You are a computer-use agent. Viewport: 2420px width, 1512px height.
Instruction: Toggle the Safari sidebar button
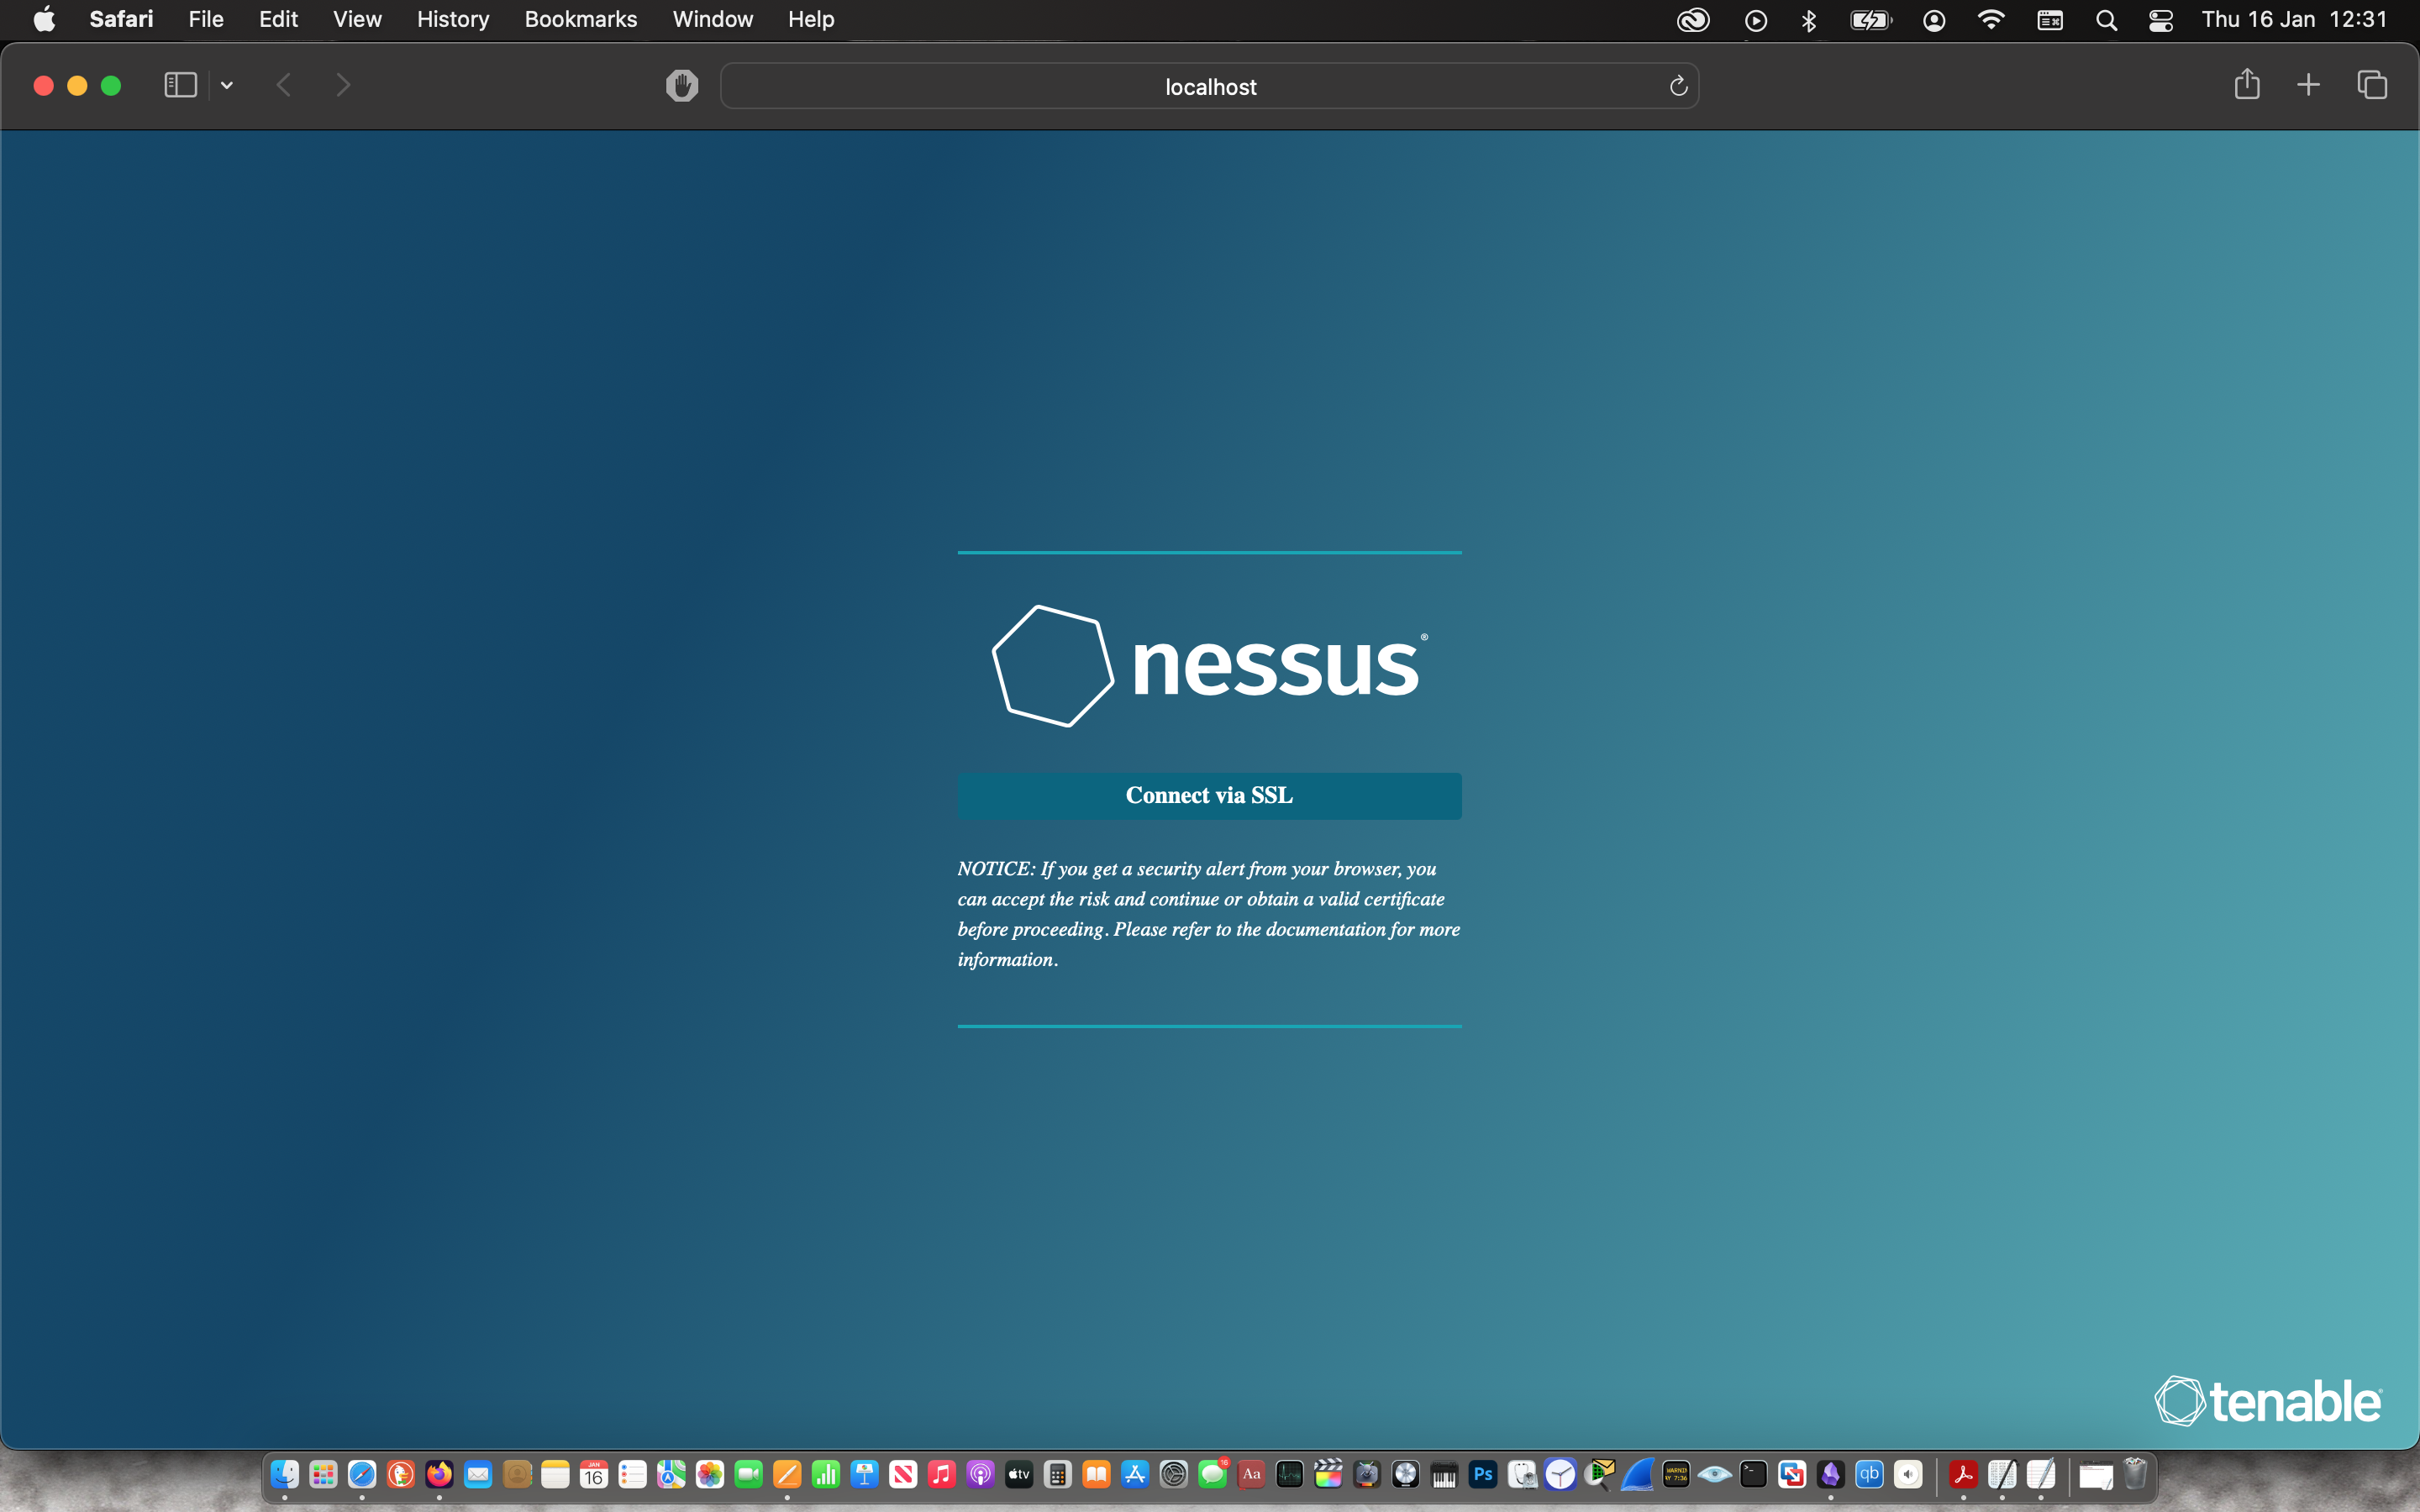pyautogui.click(x=180, y=86)
